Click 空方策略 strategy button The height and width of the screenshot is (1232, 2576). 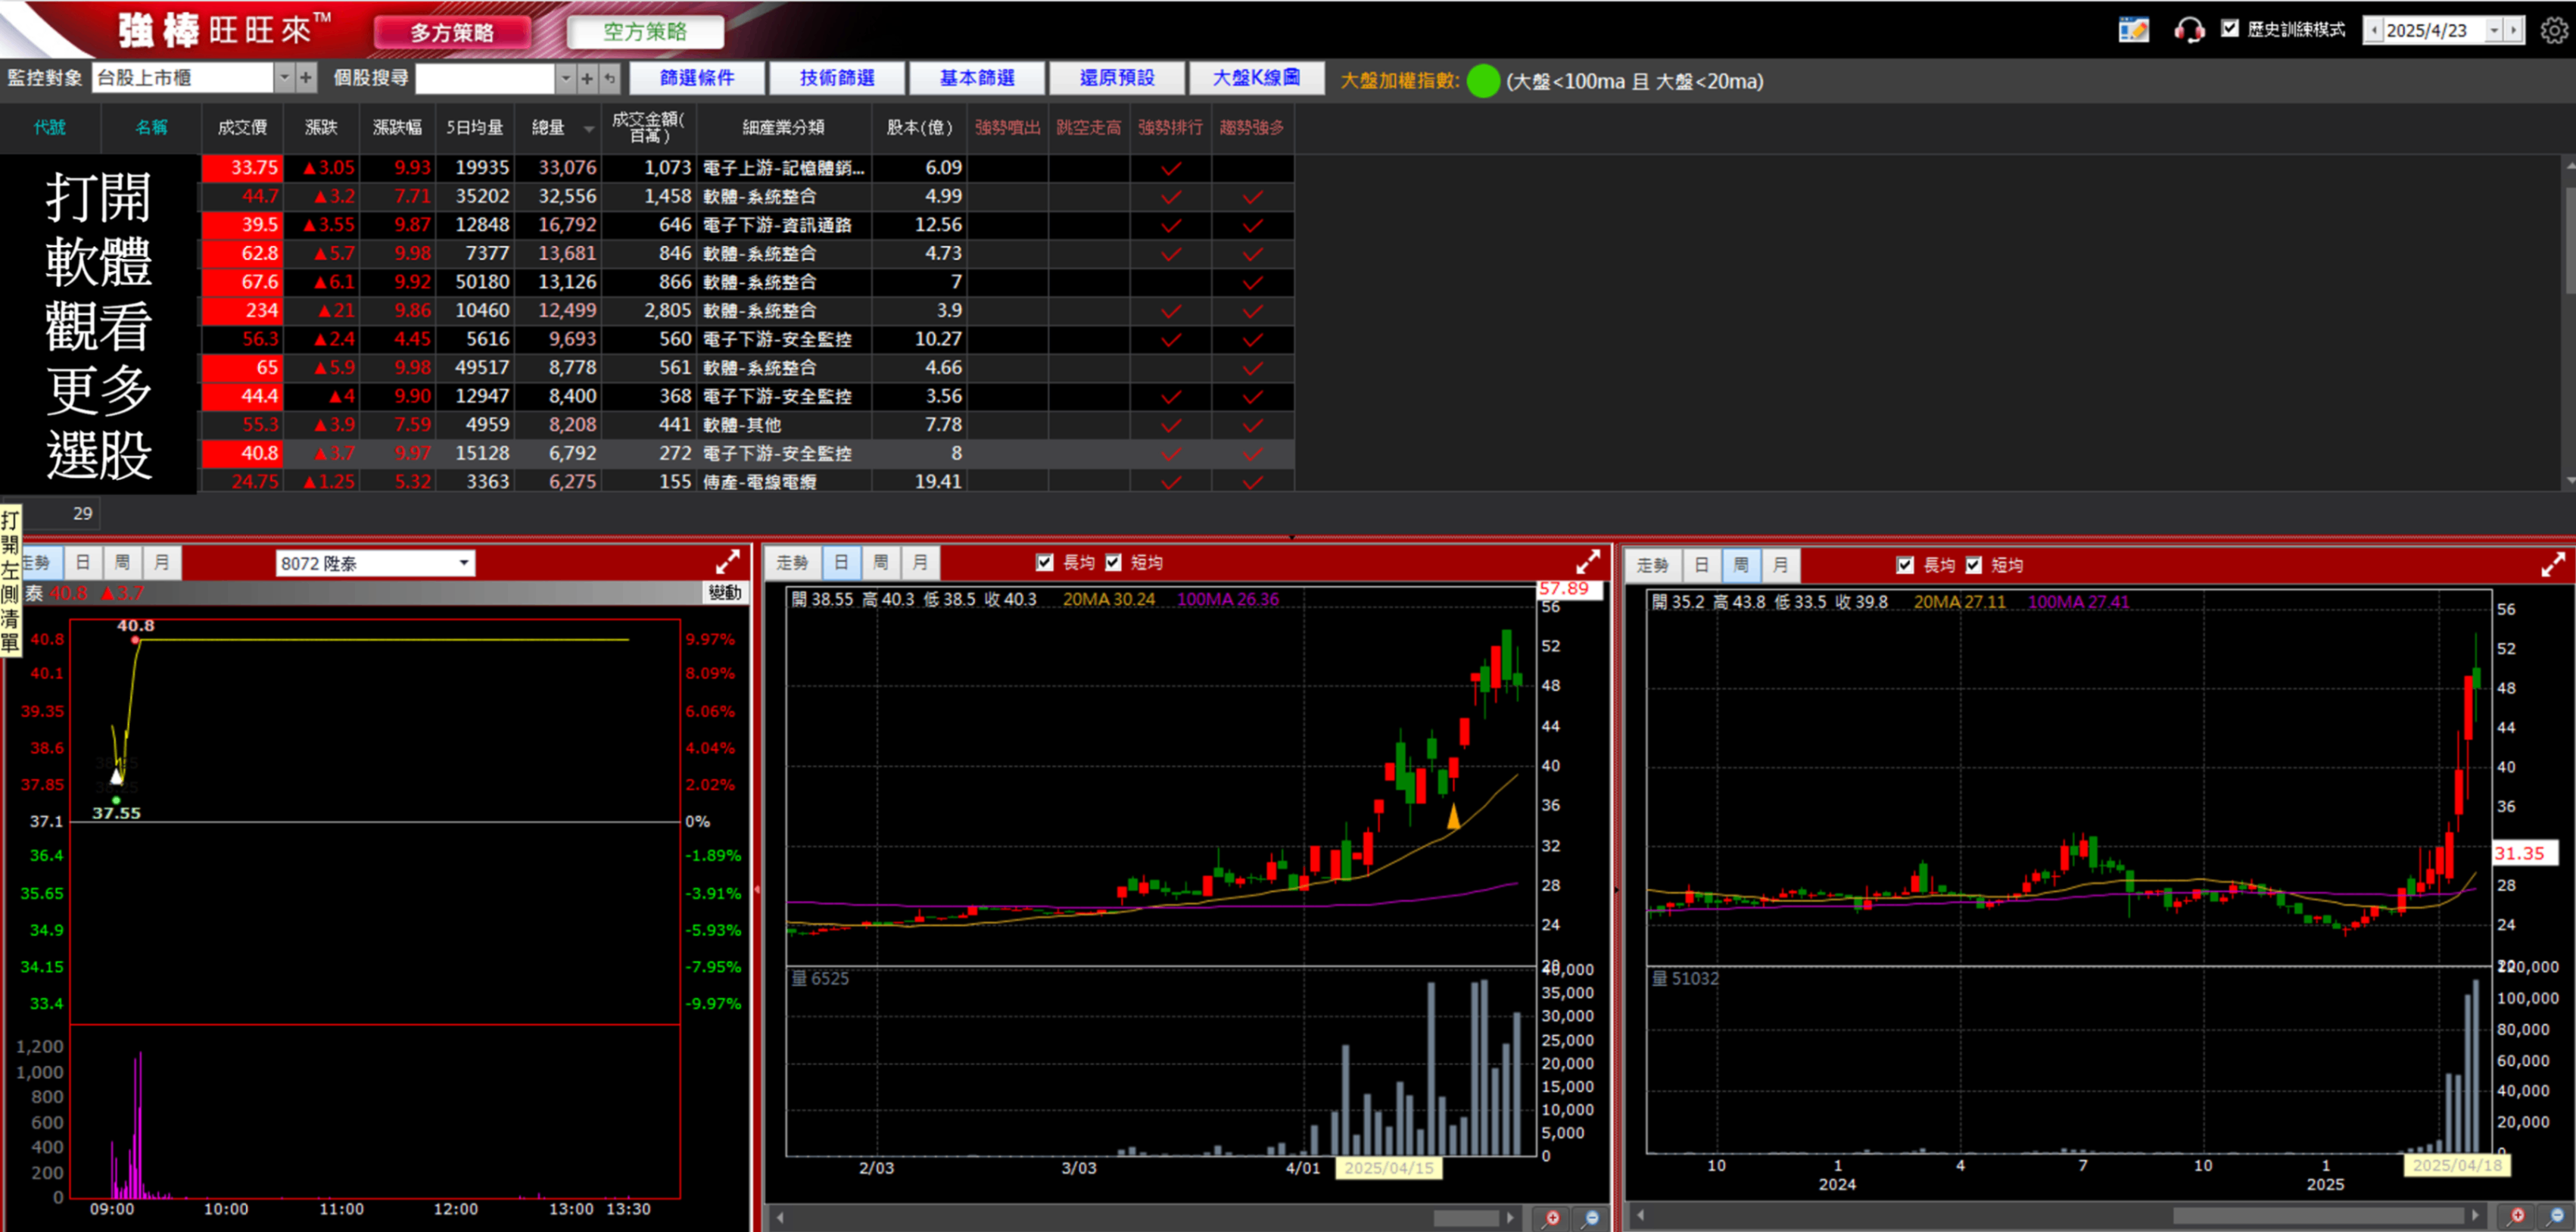[x=645, y=32]
